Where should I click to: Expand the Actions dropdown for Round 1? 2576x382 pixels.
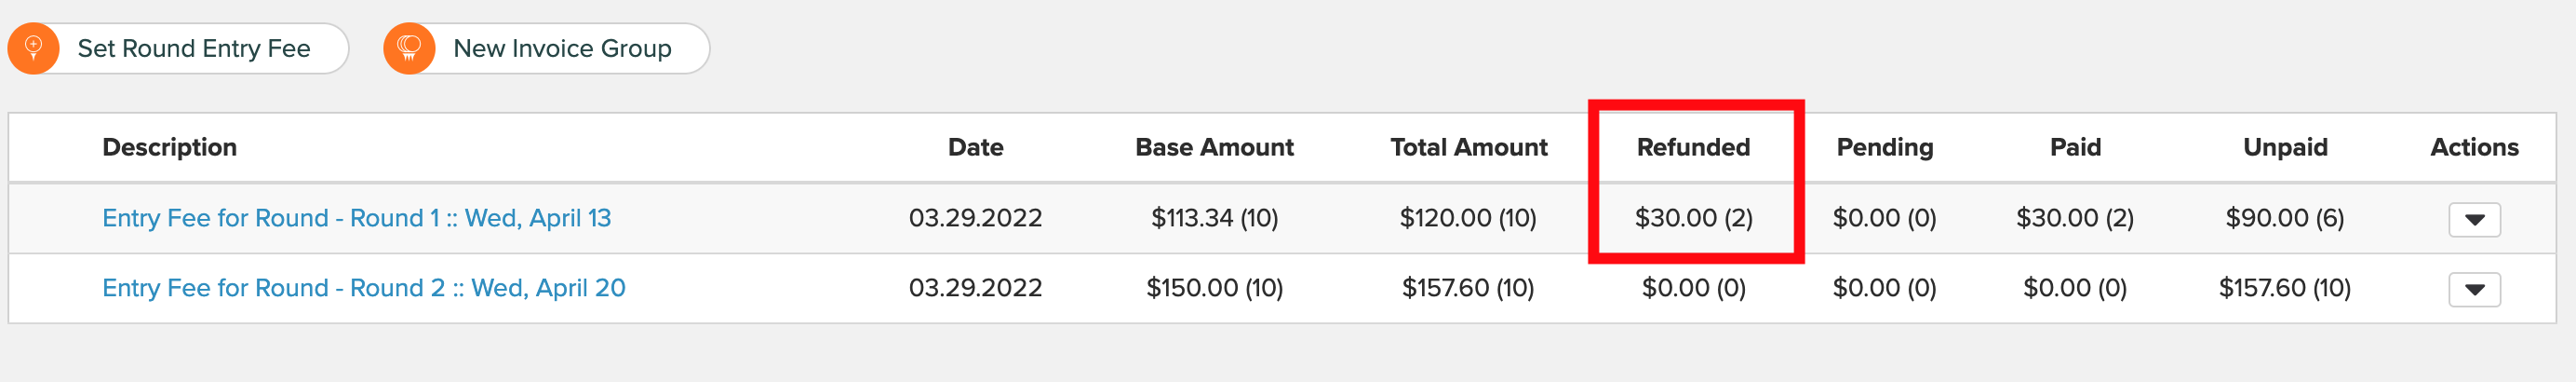pyautogui.click(x=2474, y=220)
